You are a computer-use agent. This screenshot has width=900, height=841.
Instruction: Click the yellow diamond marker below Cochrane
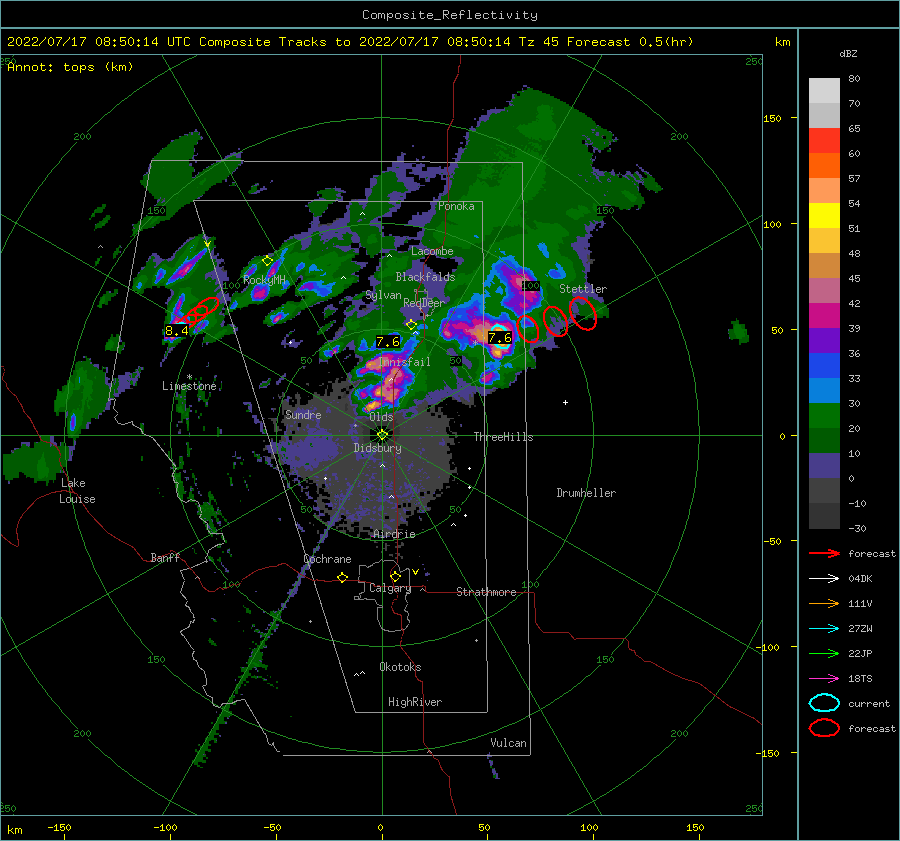click(342, 577)
